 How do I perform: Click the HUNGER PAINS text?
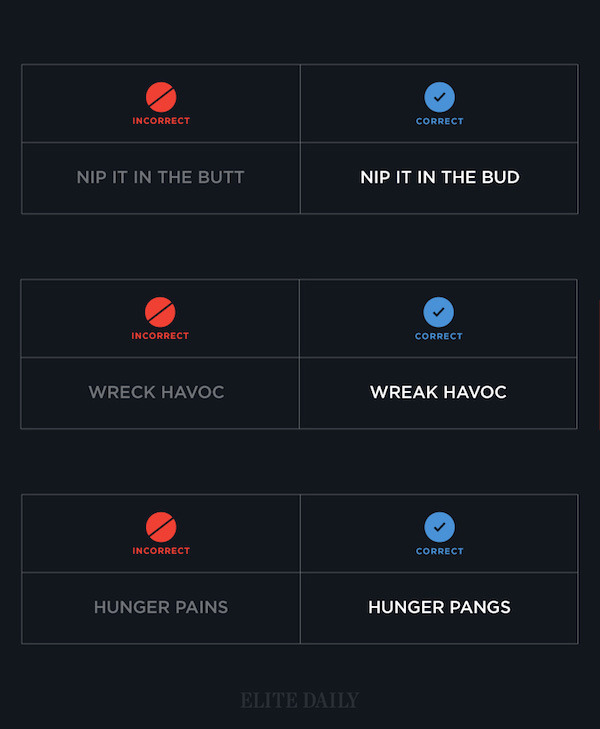tap(160, 607)
